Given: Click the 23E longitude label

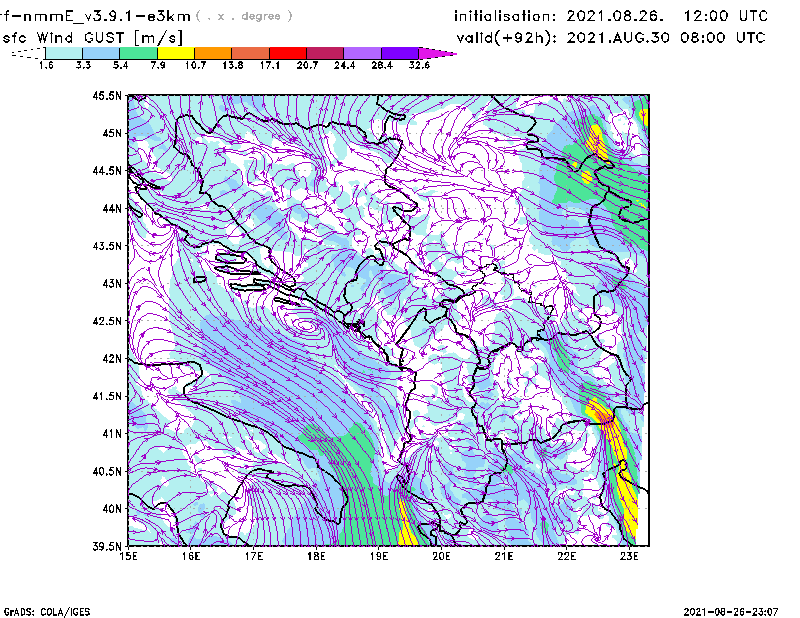Looking at the screenshot, I should pyautogui.click(x=629, y=556).
